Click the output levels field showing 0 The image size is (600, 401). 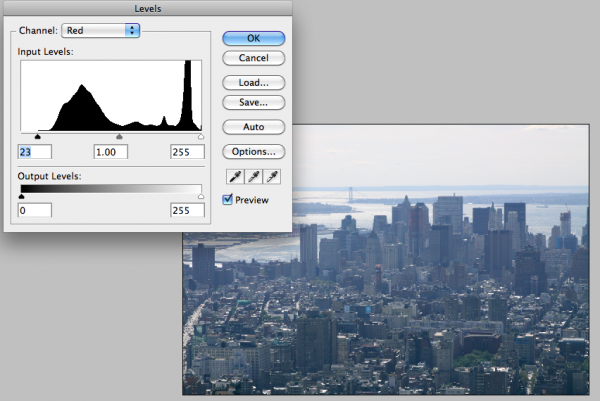[35, 212]
